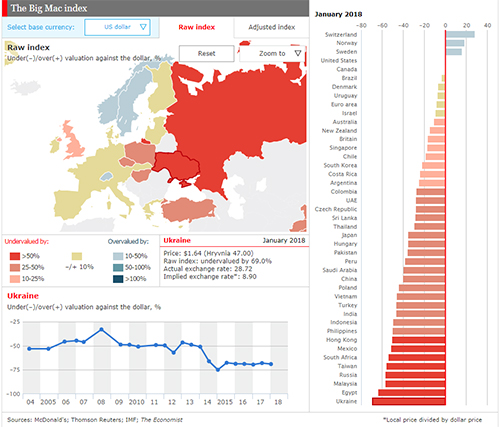Viewport: 500px width, 427px height.
Task: Click the Brazil label in chart
Action: [349, 78]
